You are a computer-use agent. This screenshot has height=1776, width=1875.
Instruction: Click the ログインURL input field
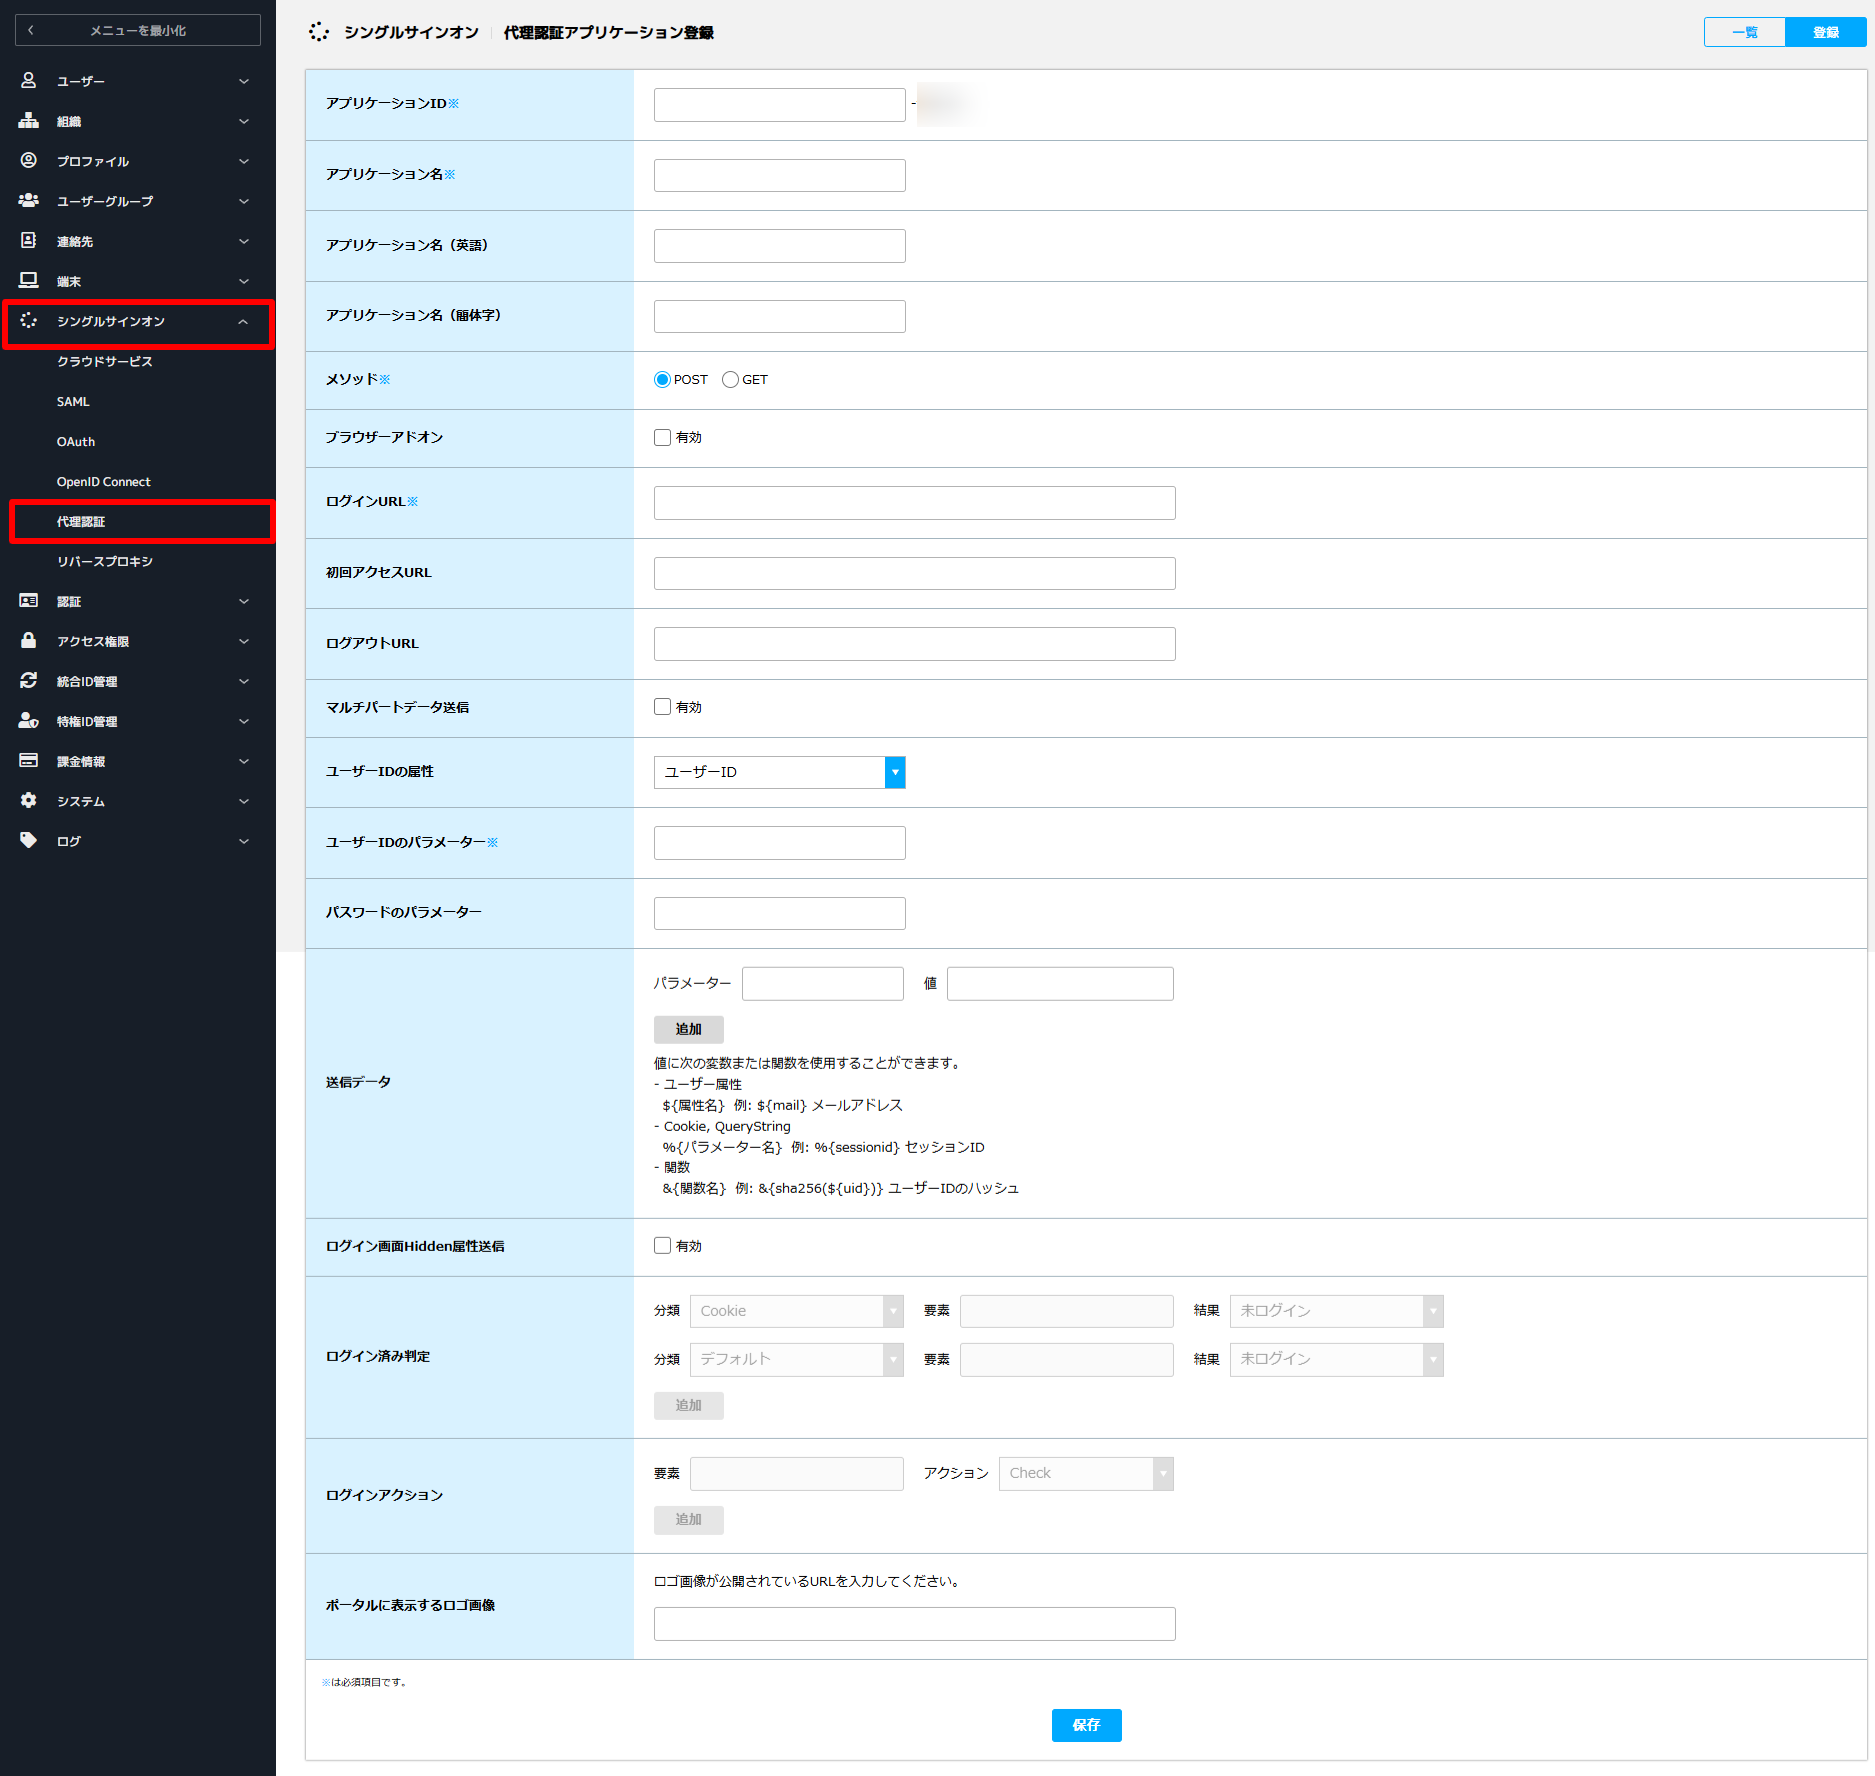pos(914,503)
